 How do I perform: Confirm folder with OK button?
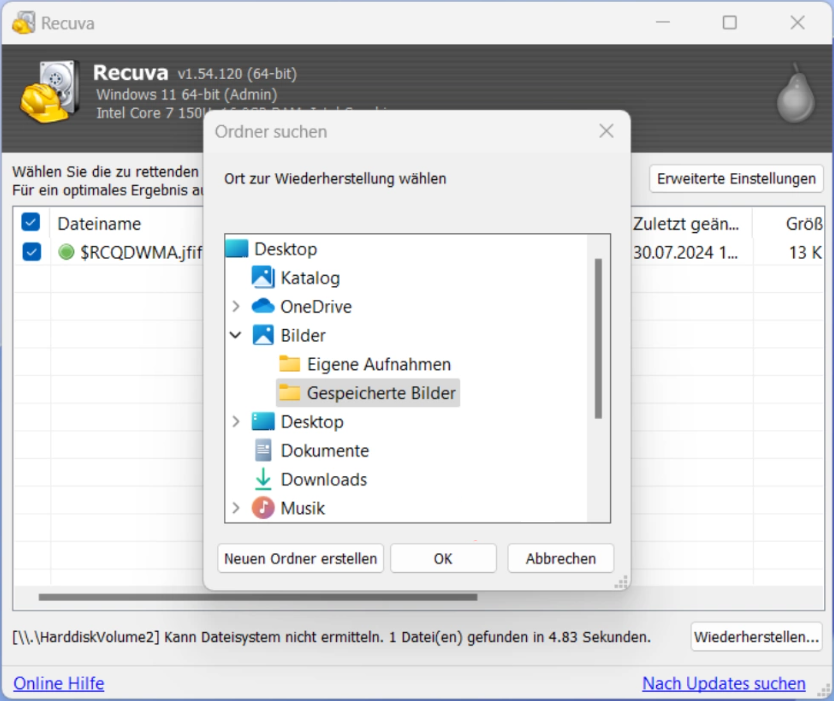click(x=443, y=558)
